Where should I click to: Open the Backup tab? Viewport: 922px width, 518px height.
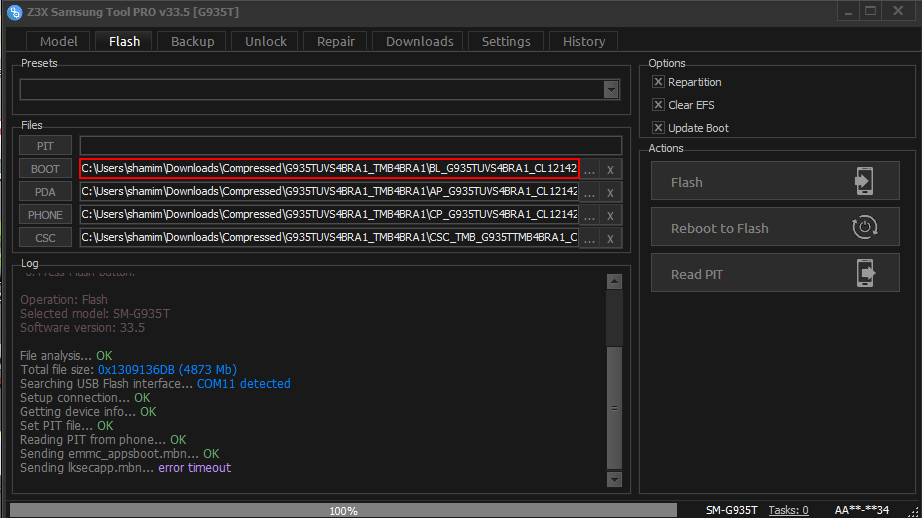click(x=192, y=41)
